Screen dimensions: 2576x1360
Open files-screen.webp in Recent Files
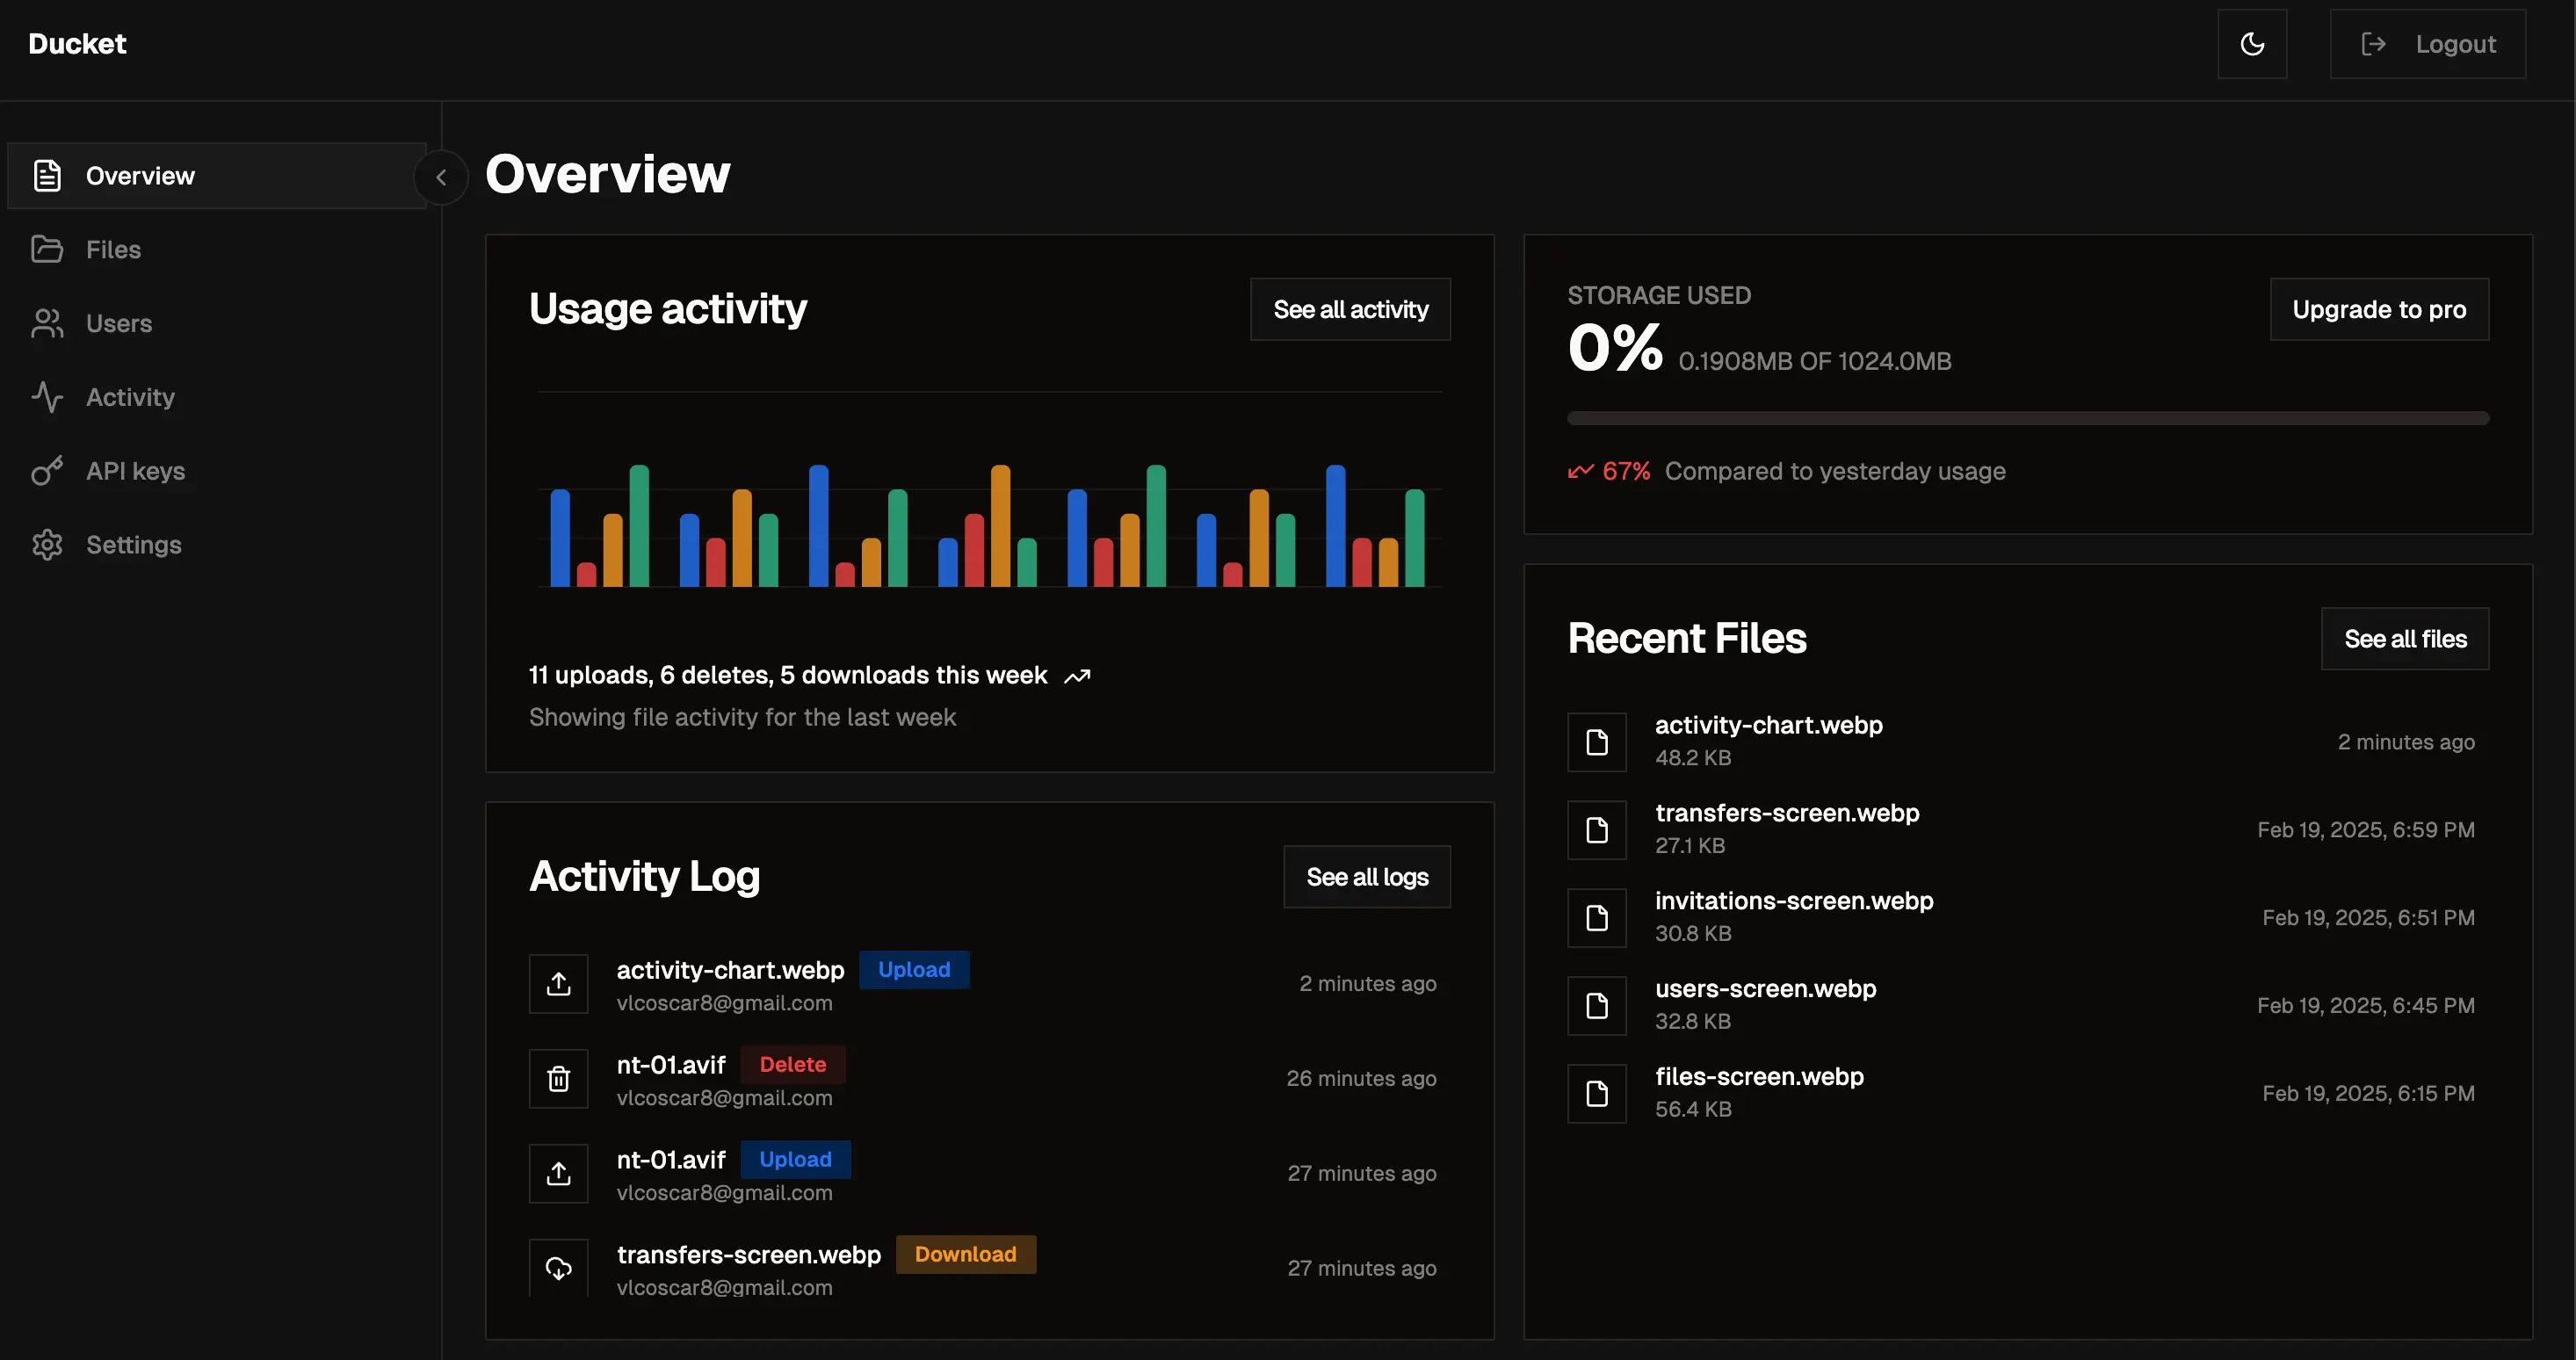(1759, 1077)
